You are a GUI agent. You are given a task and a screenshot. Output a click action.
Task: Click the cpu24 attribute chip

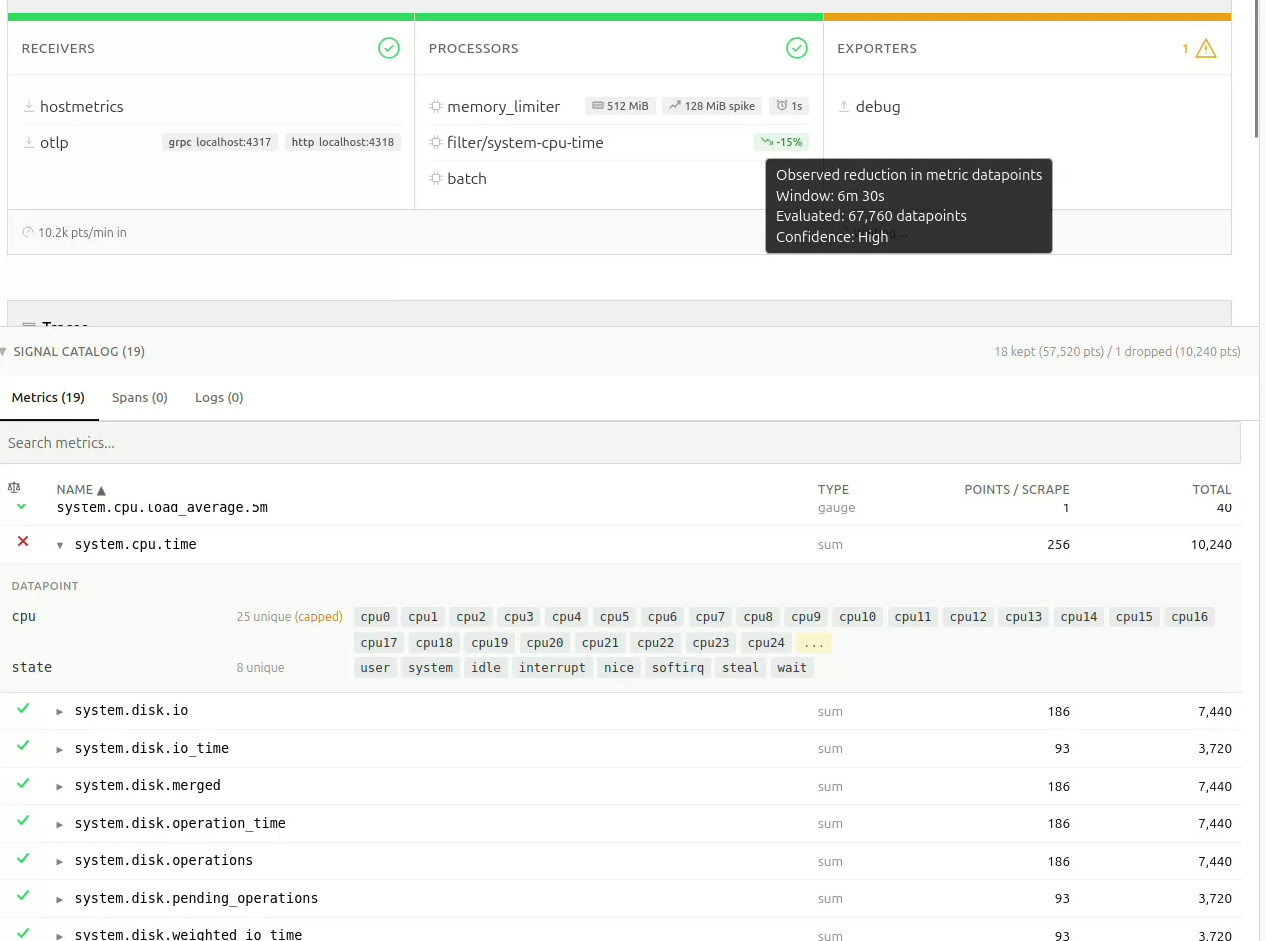[x=766, y=642]
